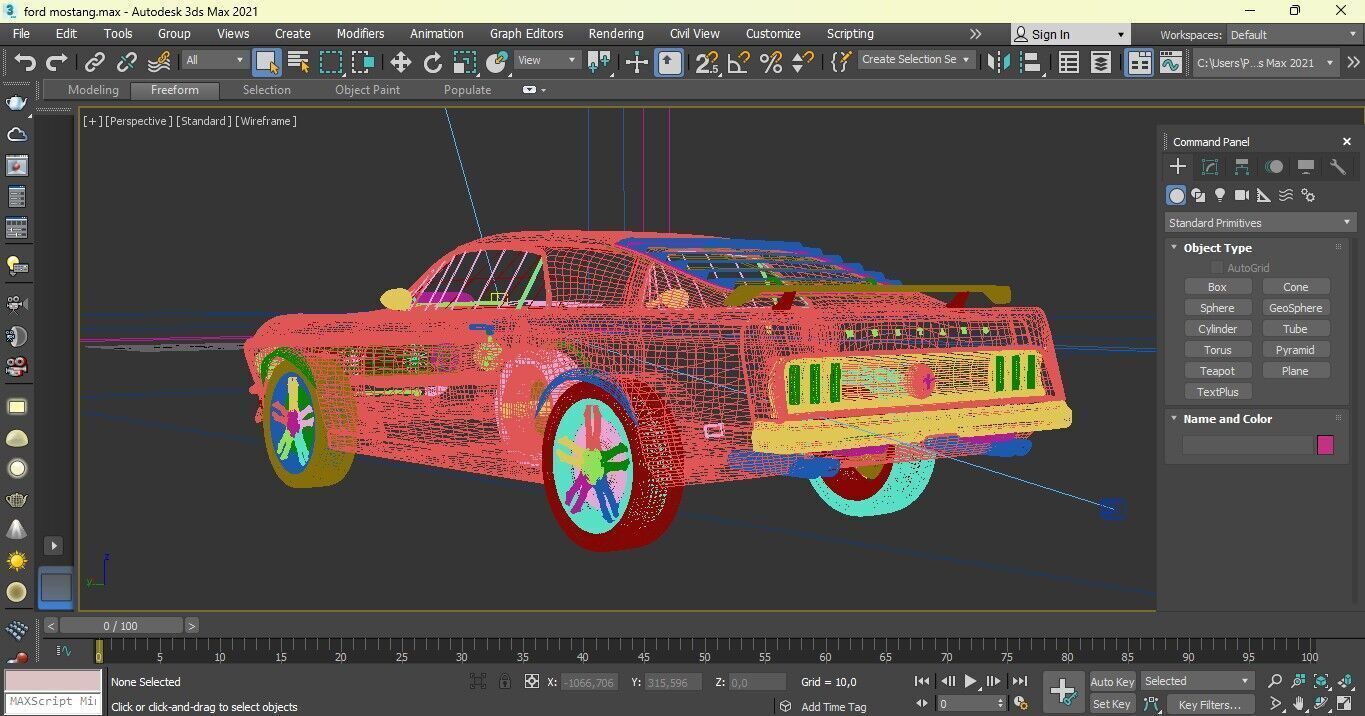Image resolution: width=1365 pixels, height=716 pixels.
Task: Toggle the Scene Explorer
Action: (x=1069, y=62)
